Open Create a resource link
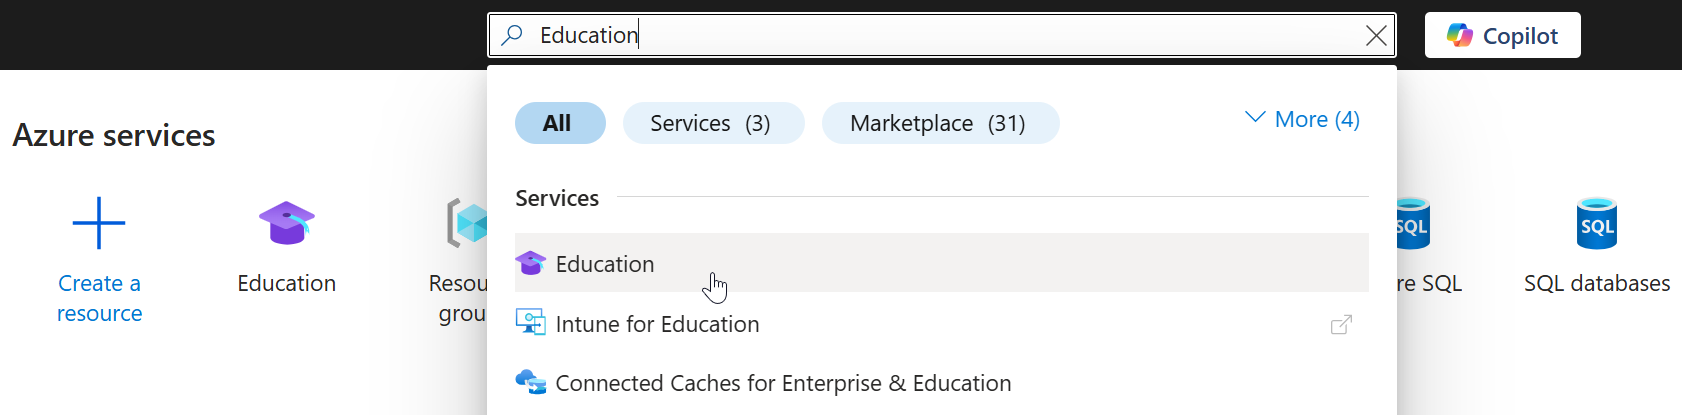Screen dimensions: 1682x415 [99, 298]
